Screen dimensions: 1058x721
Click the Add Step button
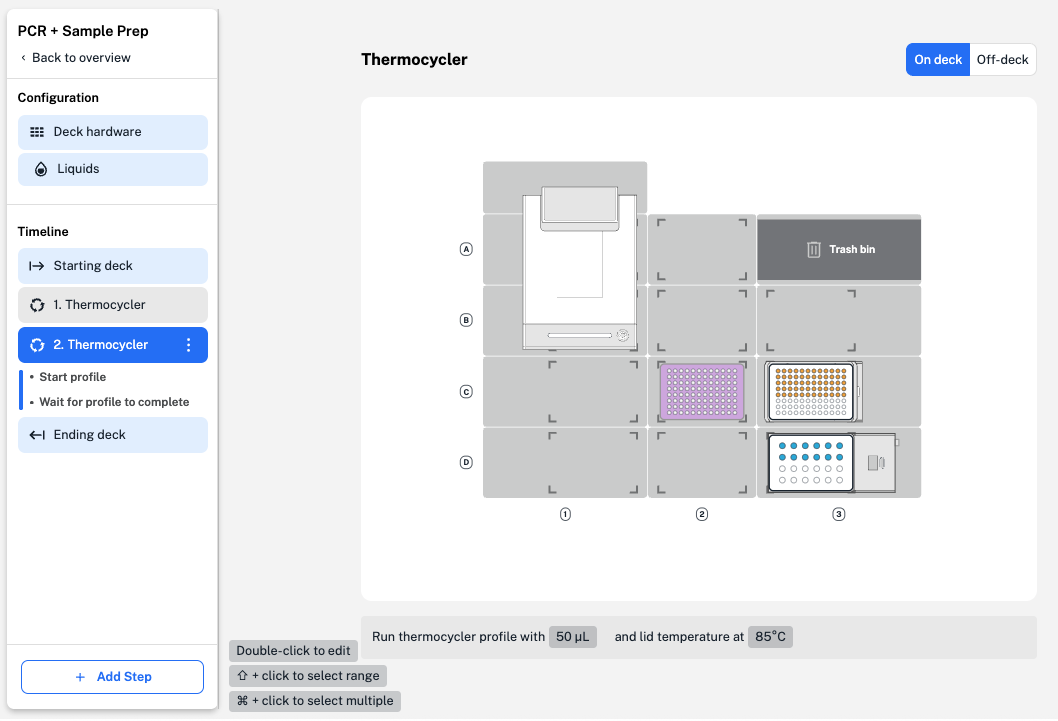[112, 677]
